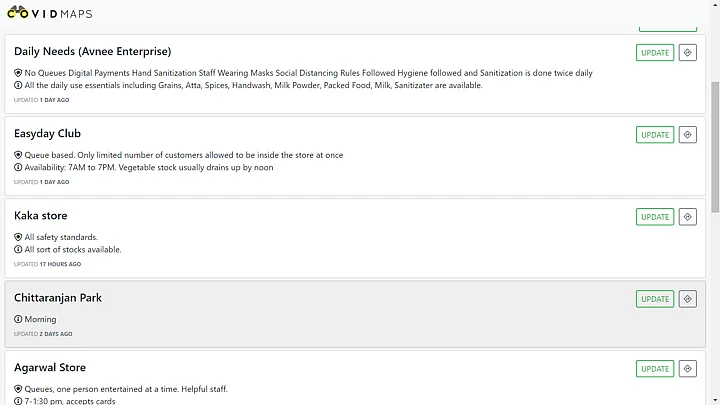The width and height of the screenshot is (720, 405).
Task: Open directions icon for Easyday Club
Action: (x=687, y=135)
